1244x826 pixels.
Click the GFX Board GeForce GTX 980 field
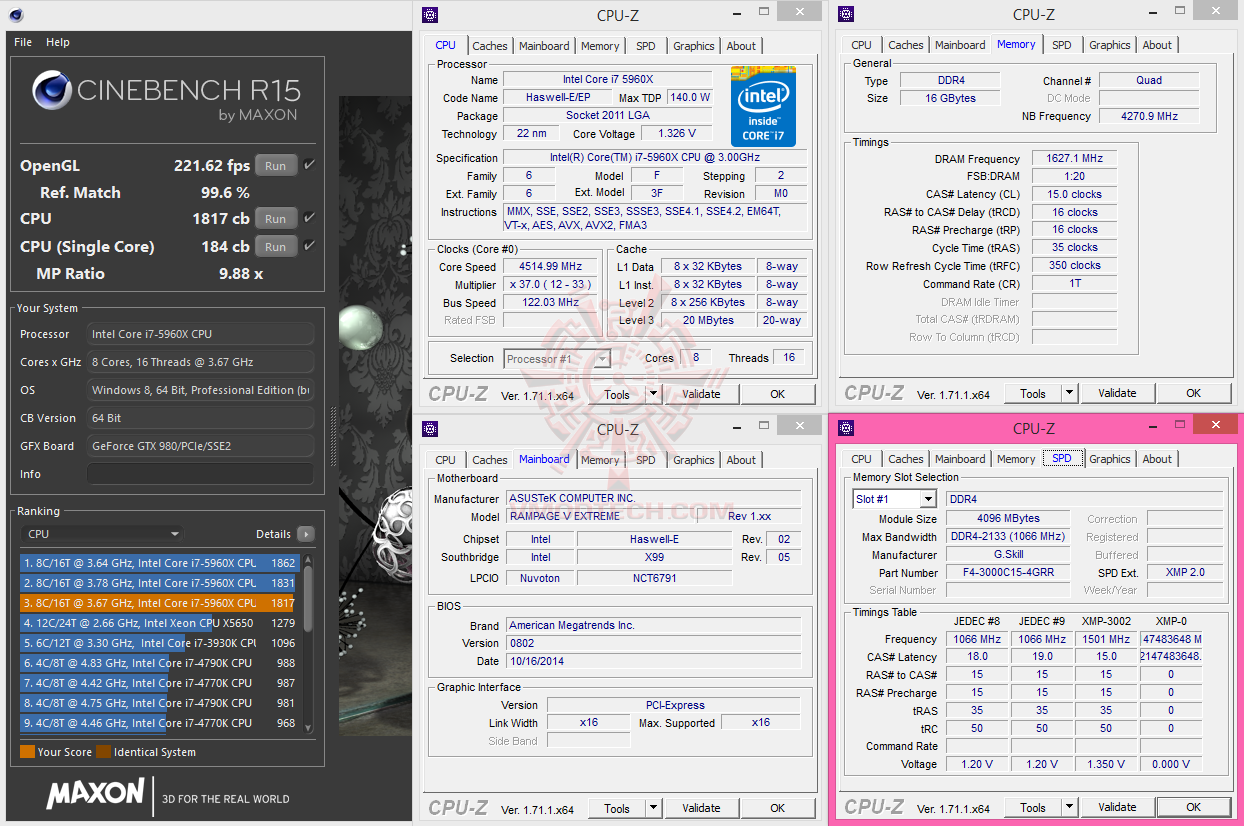coord(200,446)
